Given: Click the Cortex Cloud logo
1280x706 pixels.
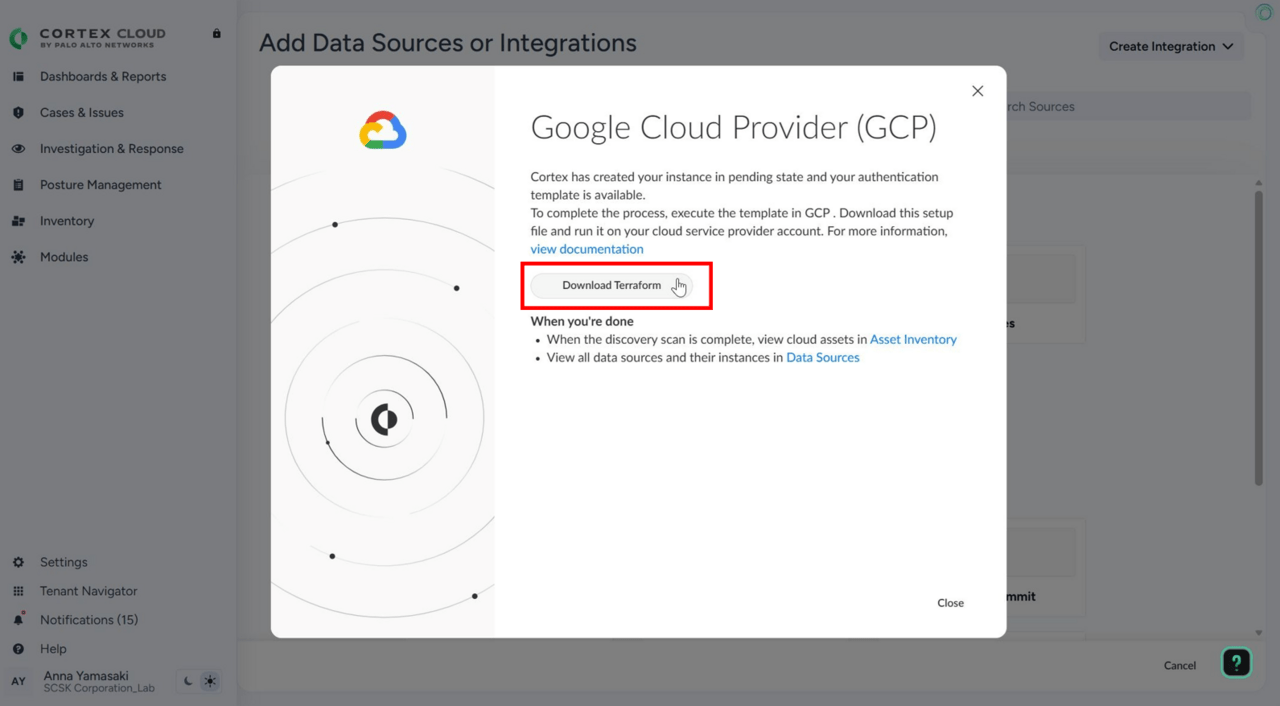Looking at the screenshot, I should tap(87, 38).
